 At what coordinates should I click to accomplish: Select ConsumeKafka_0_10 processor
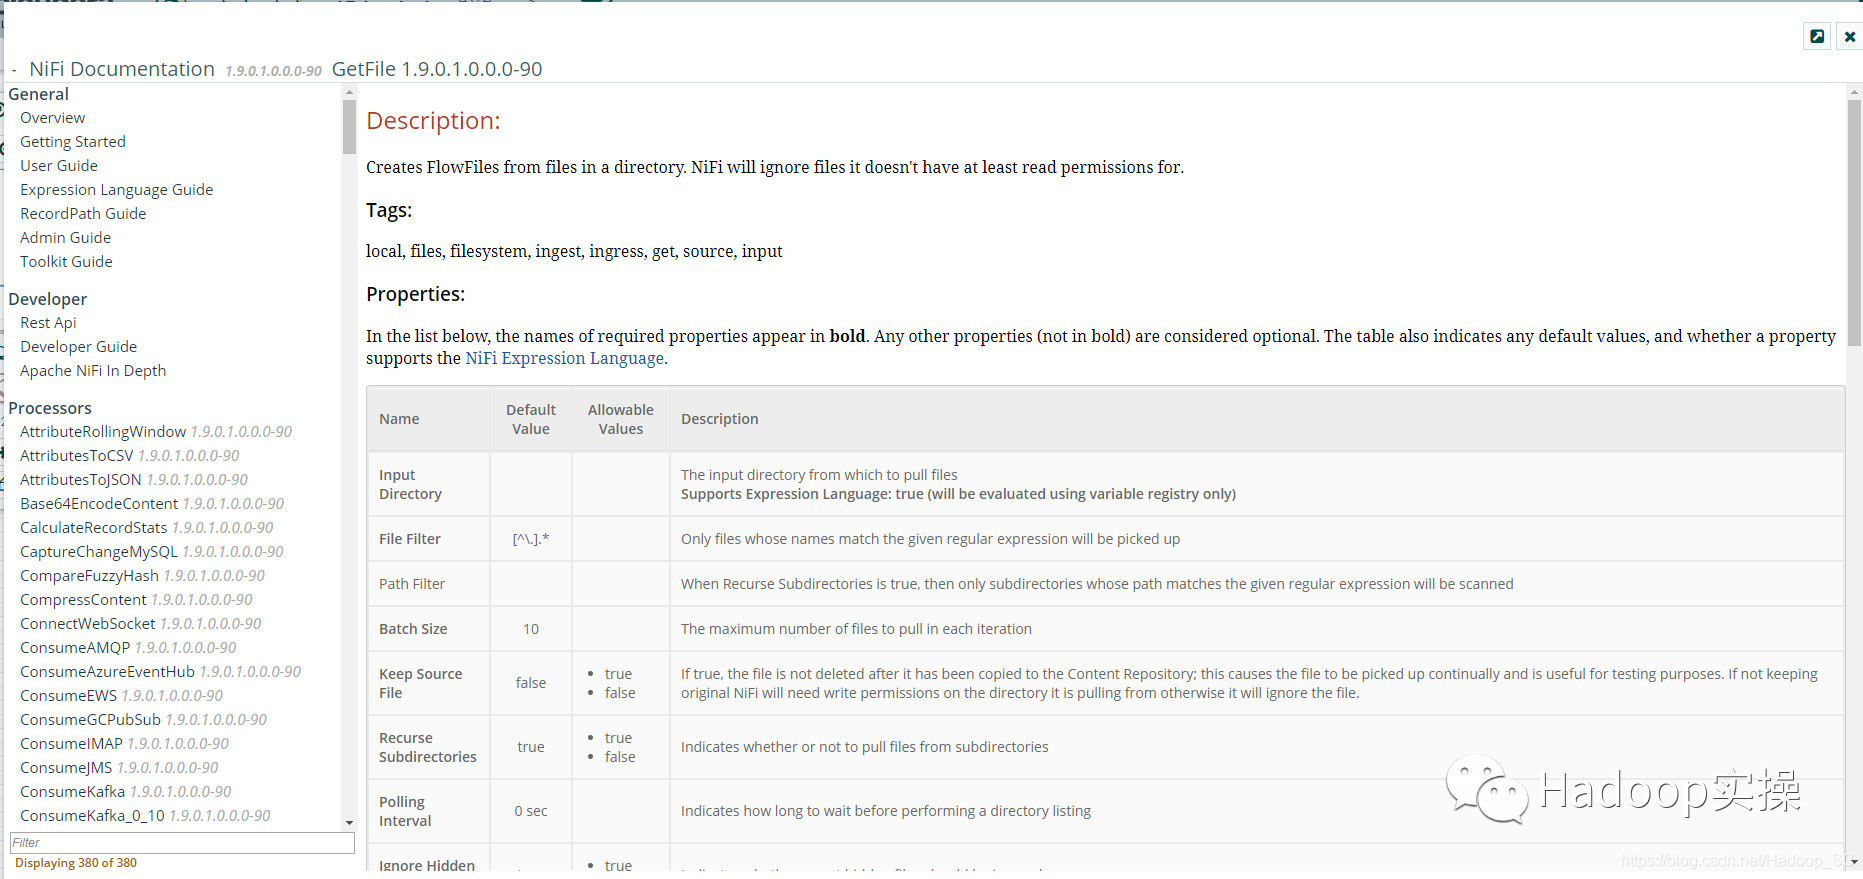tap(92, 816)
